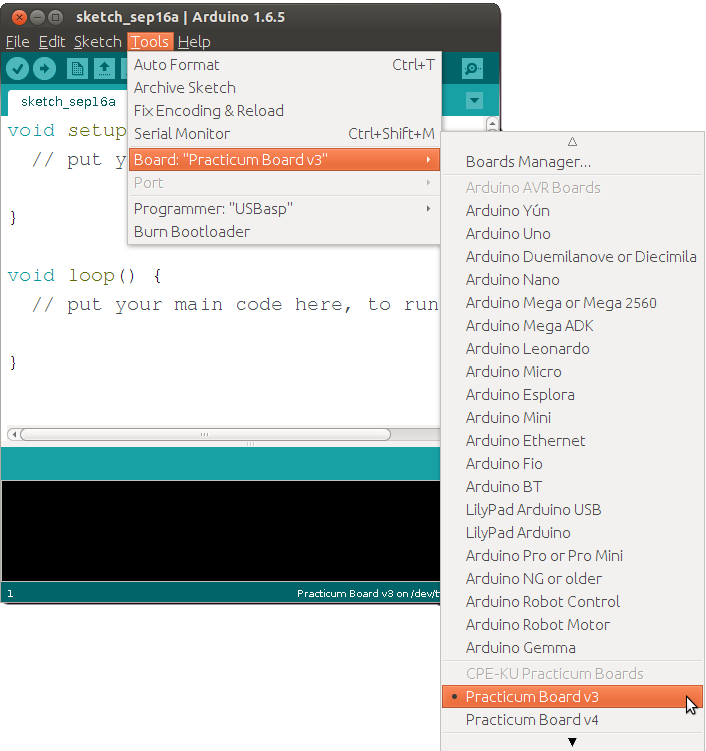Switch to the sketch_sep16a tab
The height and width of the screenshot is (751, 706).
coord(68,102)
